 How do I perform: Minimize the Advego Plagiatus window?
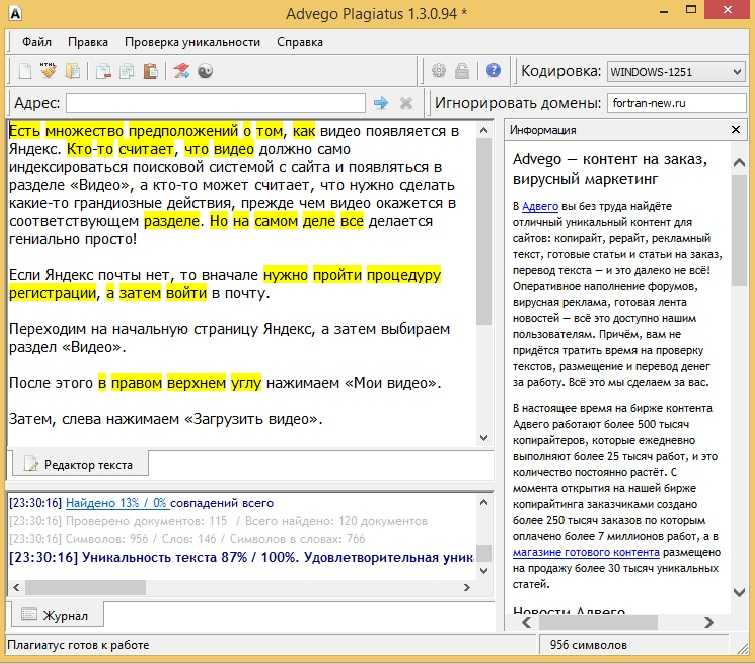pyautogui.click(x=664, y=11)
